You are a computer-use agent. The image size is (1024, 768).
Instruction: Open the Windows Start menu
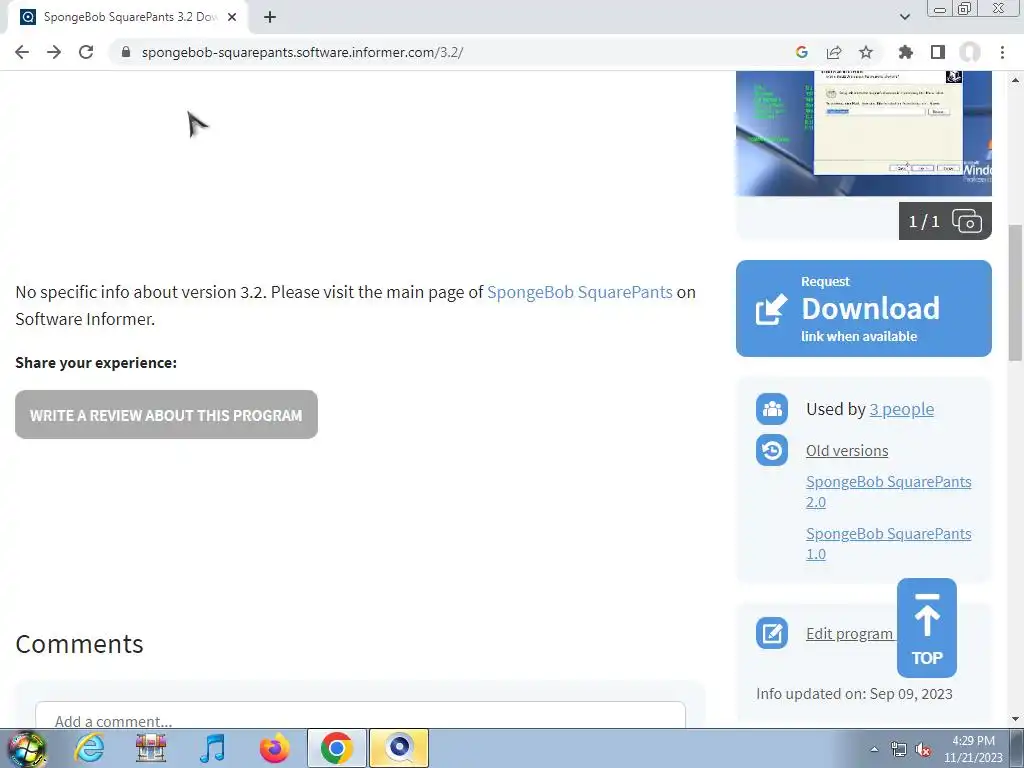tap(26, 748)
